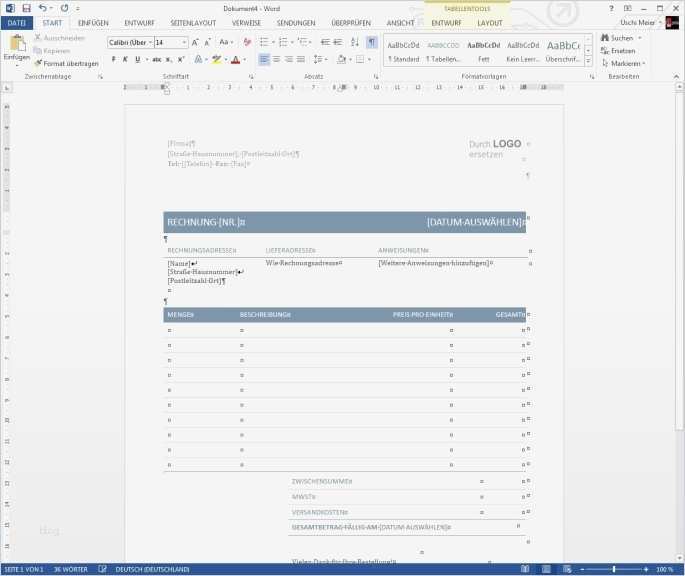Toggle paragraph marks display
Viewport: 685px width, 576px height.
coord(371,42)
